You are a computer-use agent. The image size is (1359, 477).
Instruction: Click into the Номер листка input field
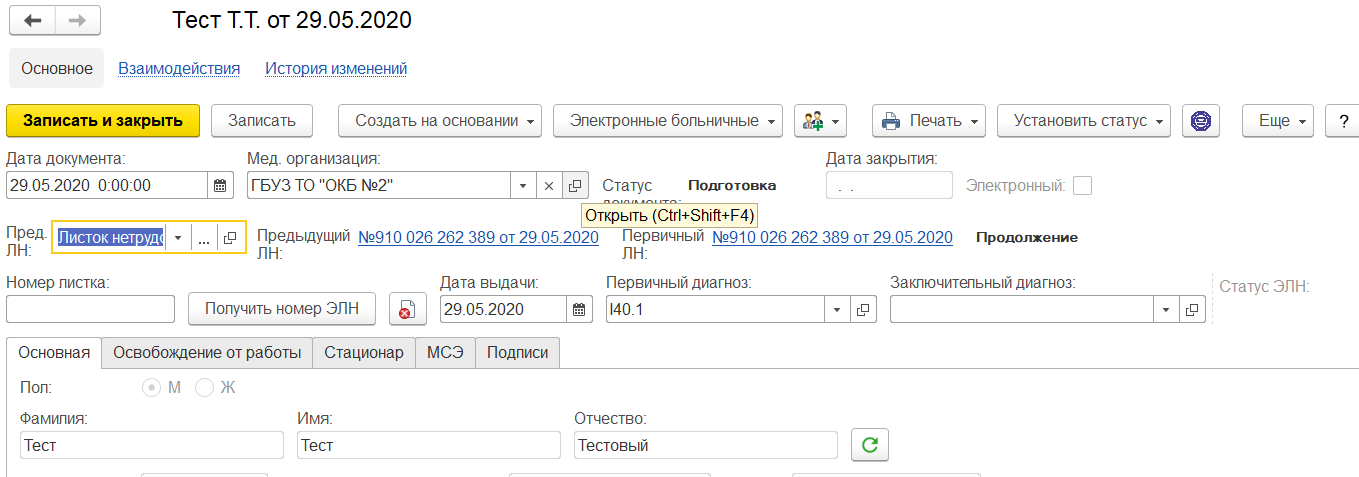[x=90, y=310]
